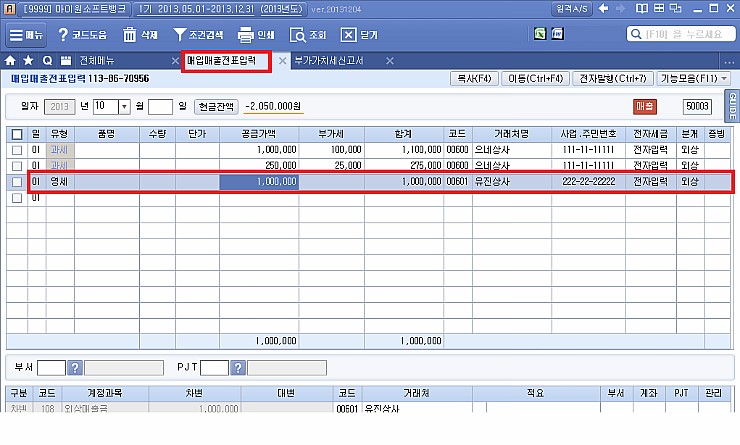
Task: Click the 부가세 25,000 cell
Action: coord(332,166)
